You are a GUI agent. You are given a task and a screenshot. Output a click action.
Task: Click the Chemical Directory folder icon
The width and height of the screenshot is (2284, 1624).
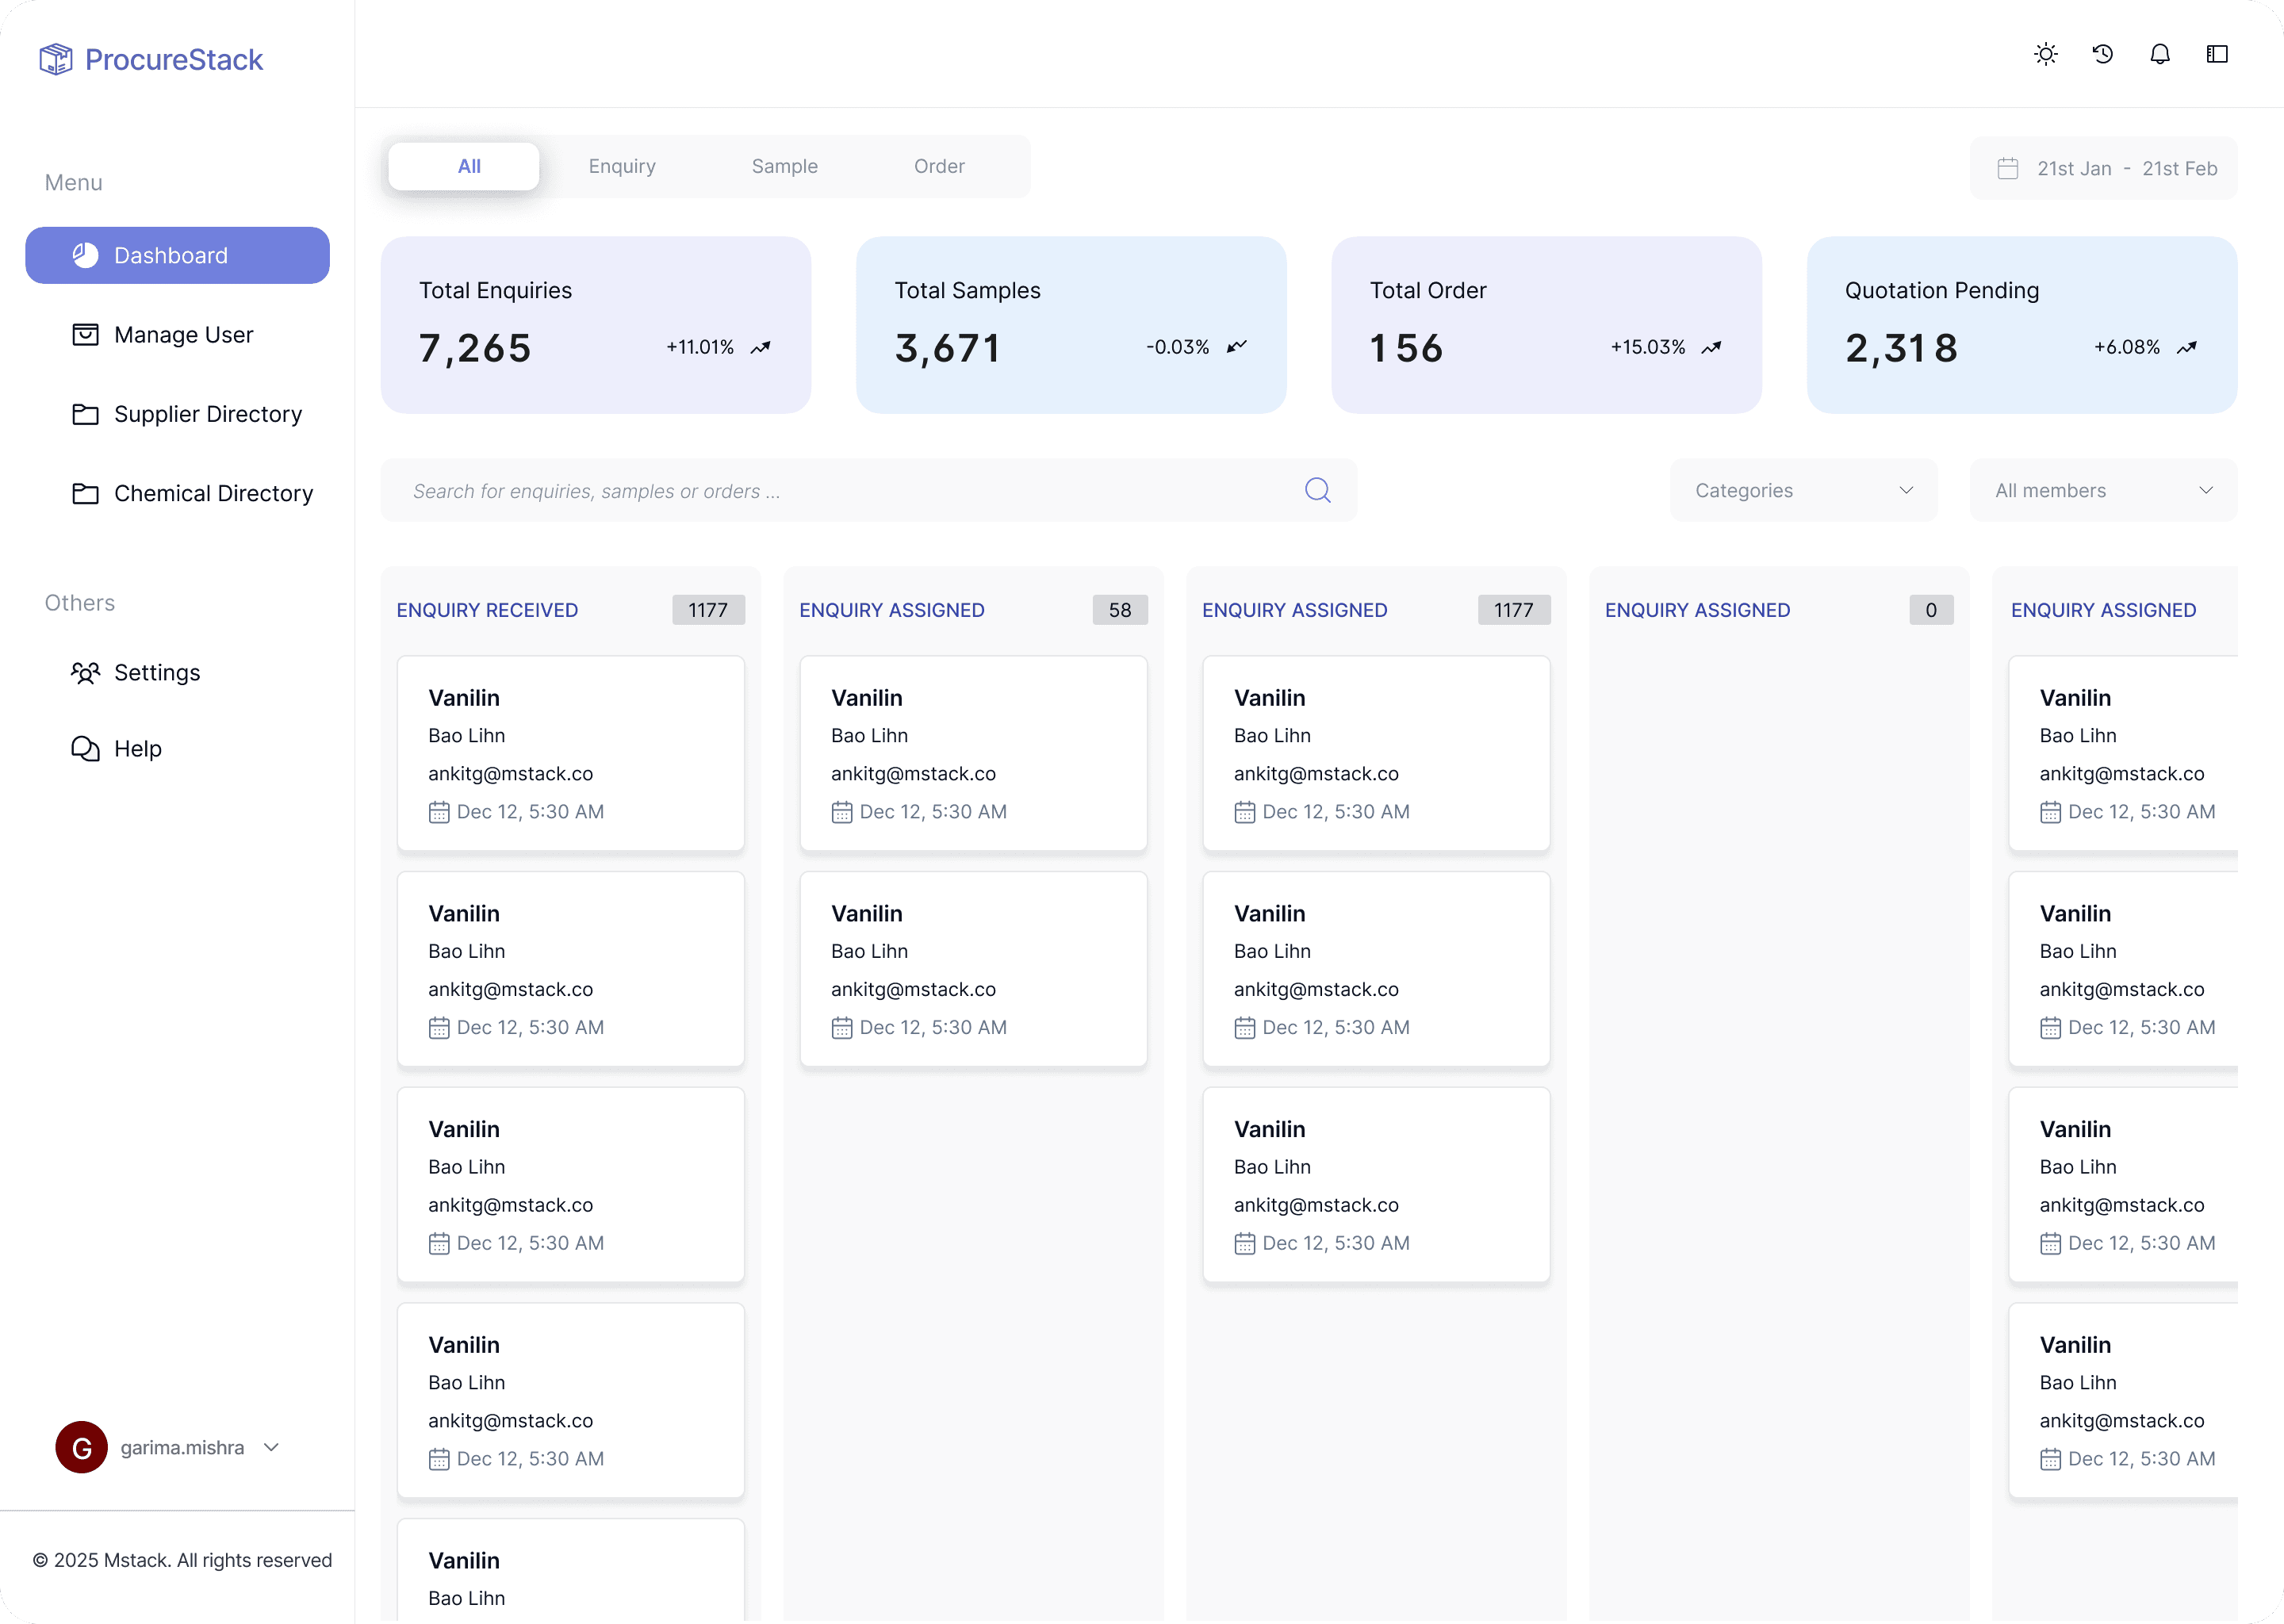click(86, 493)
